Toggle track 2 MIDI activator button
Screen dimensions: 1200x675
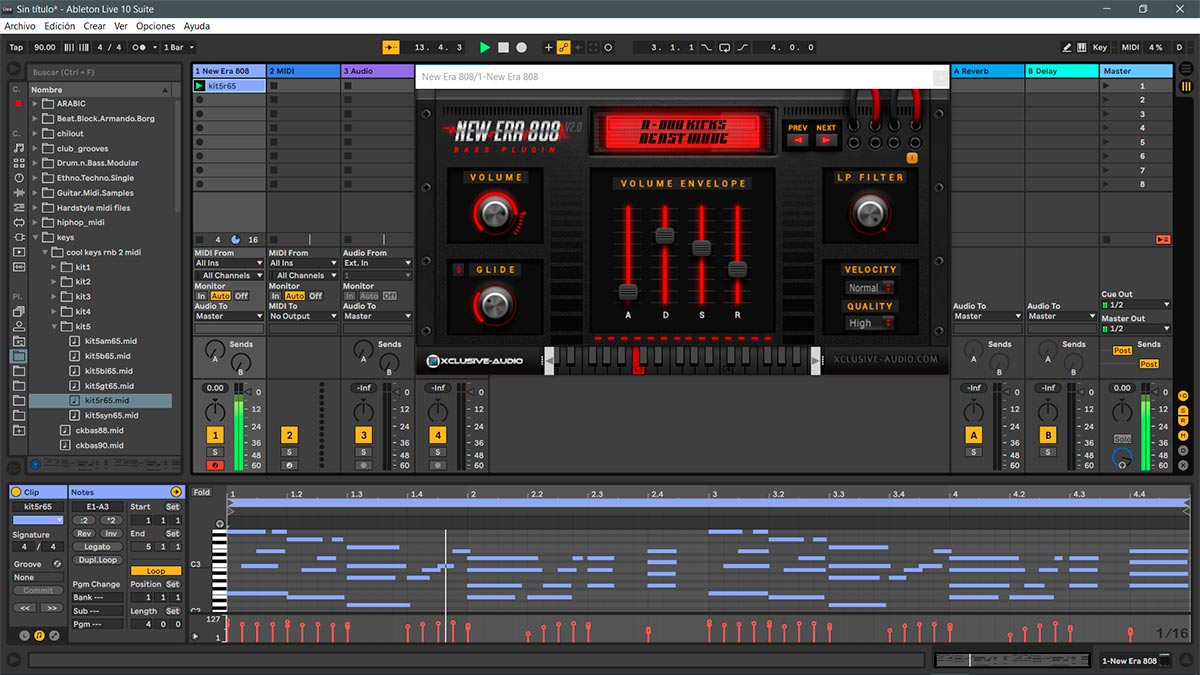(289, 435)
